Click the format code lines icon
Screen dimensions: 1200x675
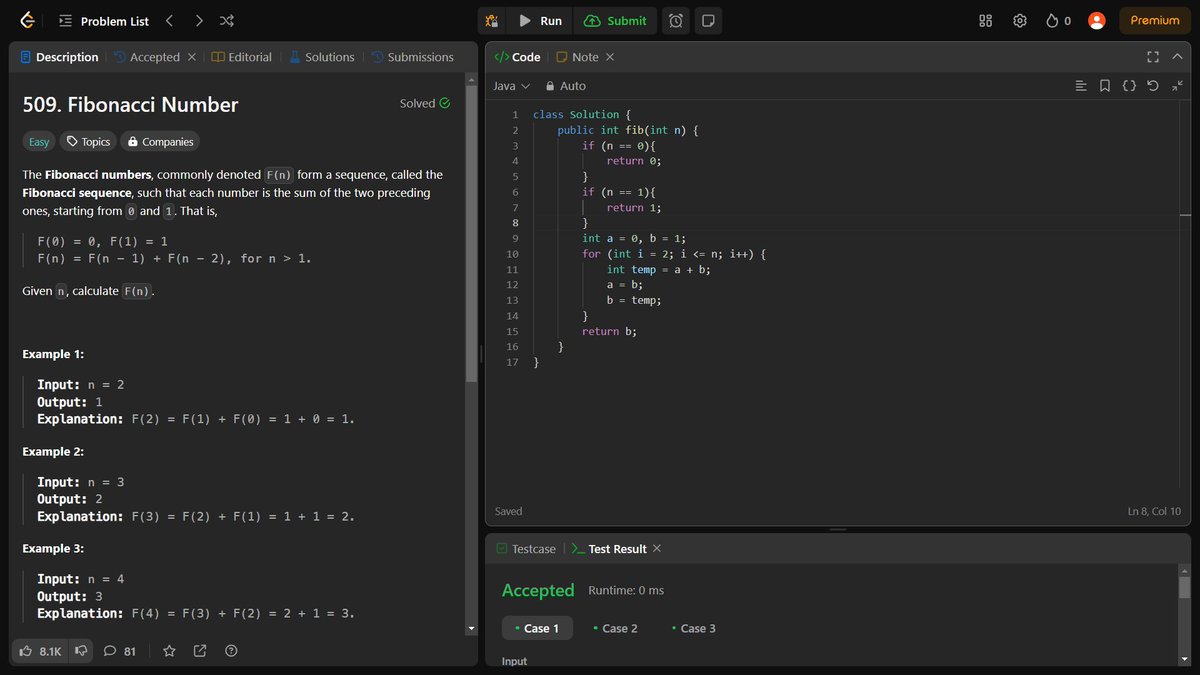[1081, 86]
